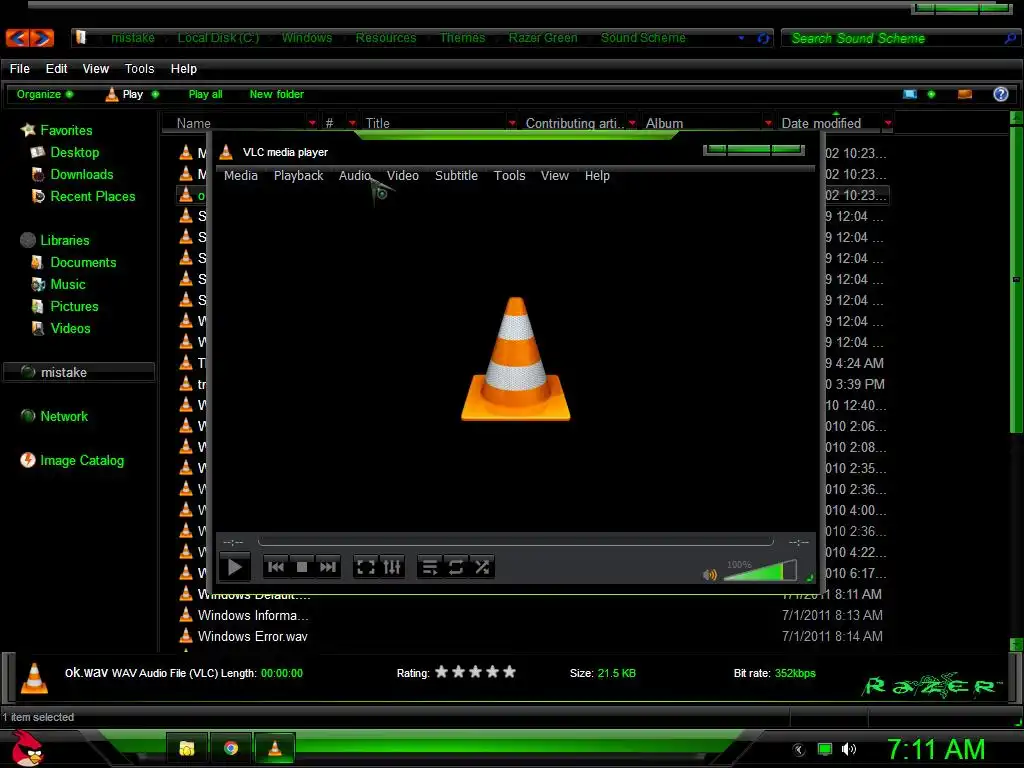This screenshot has width=1024, height=768.
Task: Select Downloads in Favorites
Action: click(x=82, y=174)
